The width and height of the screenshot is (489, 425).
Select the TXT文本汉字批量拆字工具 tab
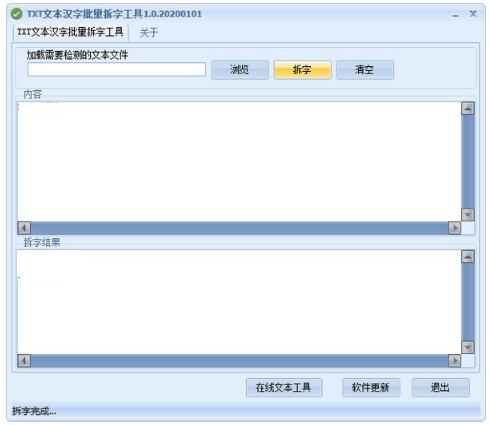(70, 32)
